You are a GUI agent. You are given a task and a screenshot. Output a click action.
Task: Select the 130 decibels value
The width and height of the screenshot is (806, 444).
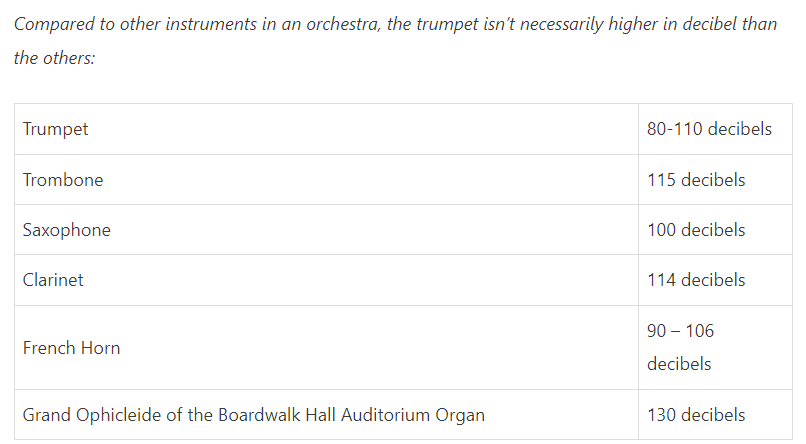pos(695,415)
